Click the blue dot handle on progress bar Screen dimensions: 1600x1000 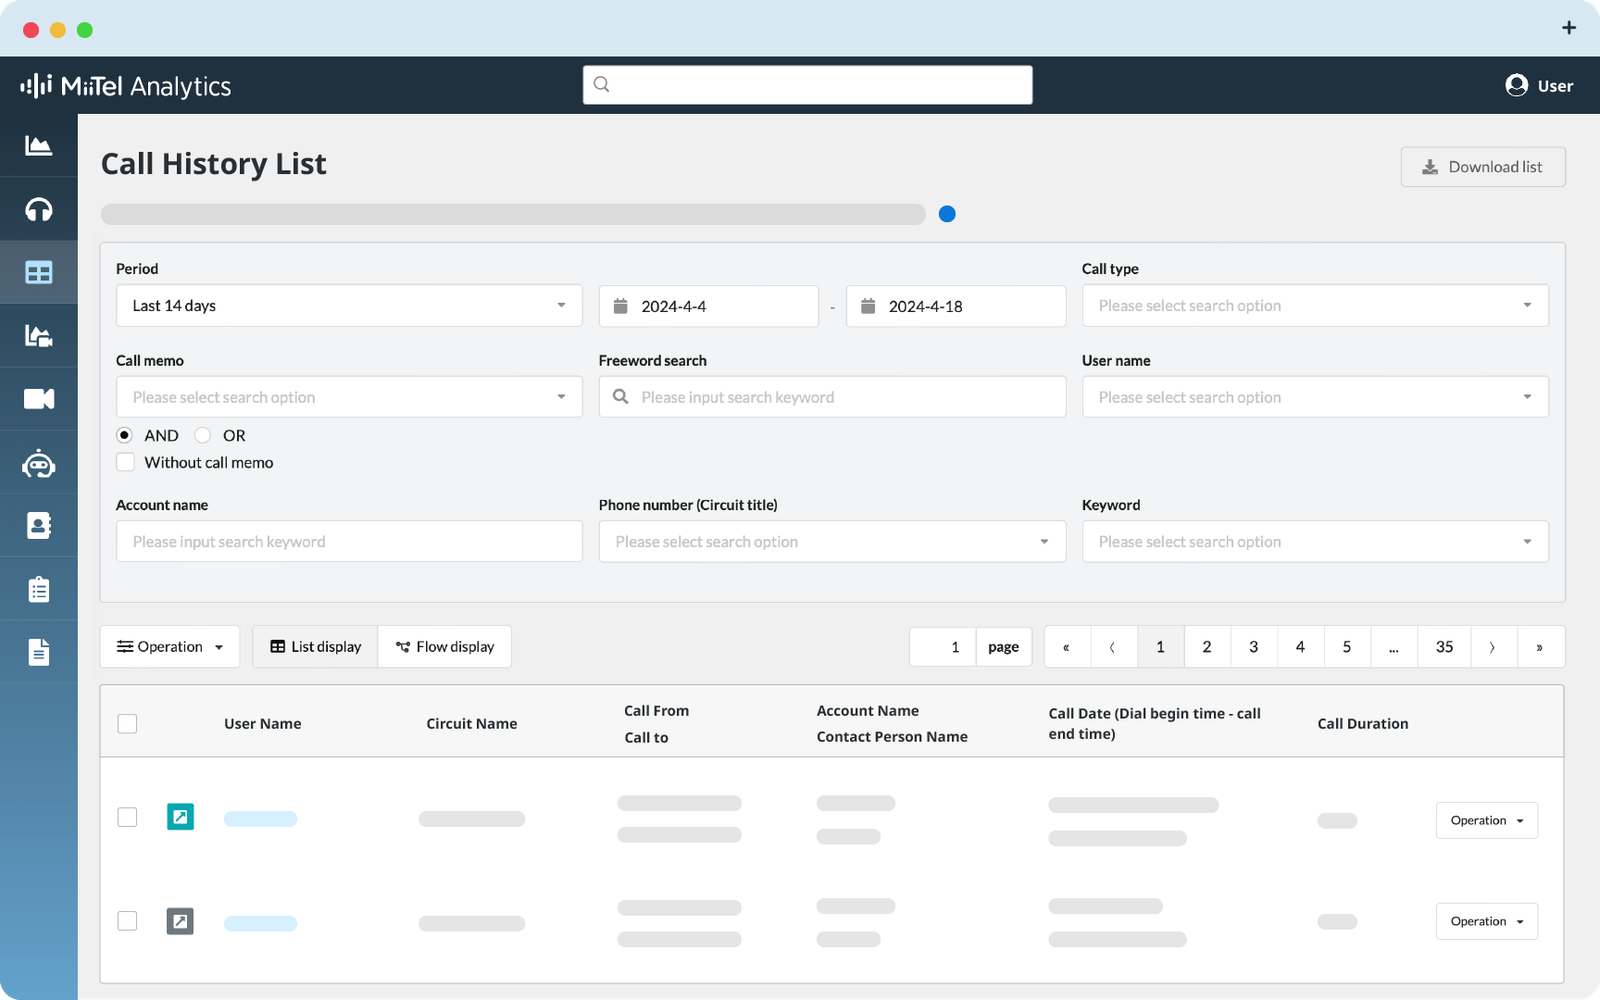(x=947, y=214)
